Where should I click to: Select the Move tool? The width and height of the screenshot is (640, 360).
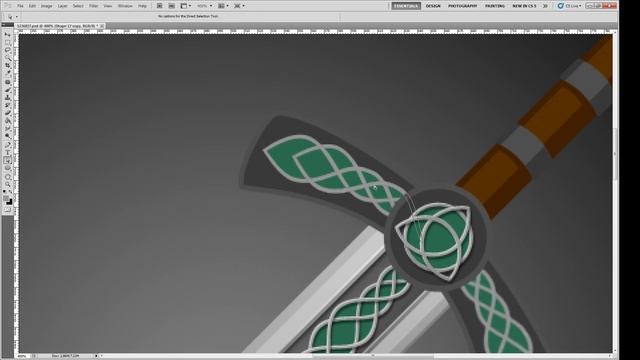tap(7, 34)
